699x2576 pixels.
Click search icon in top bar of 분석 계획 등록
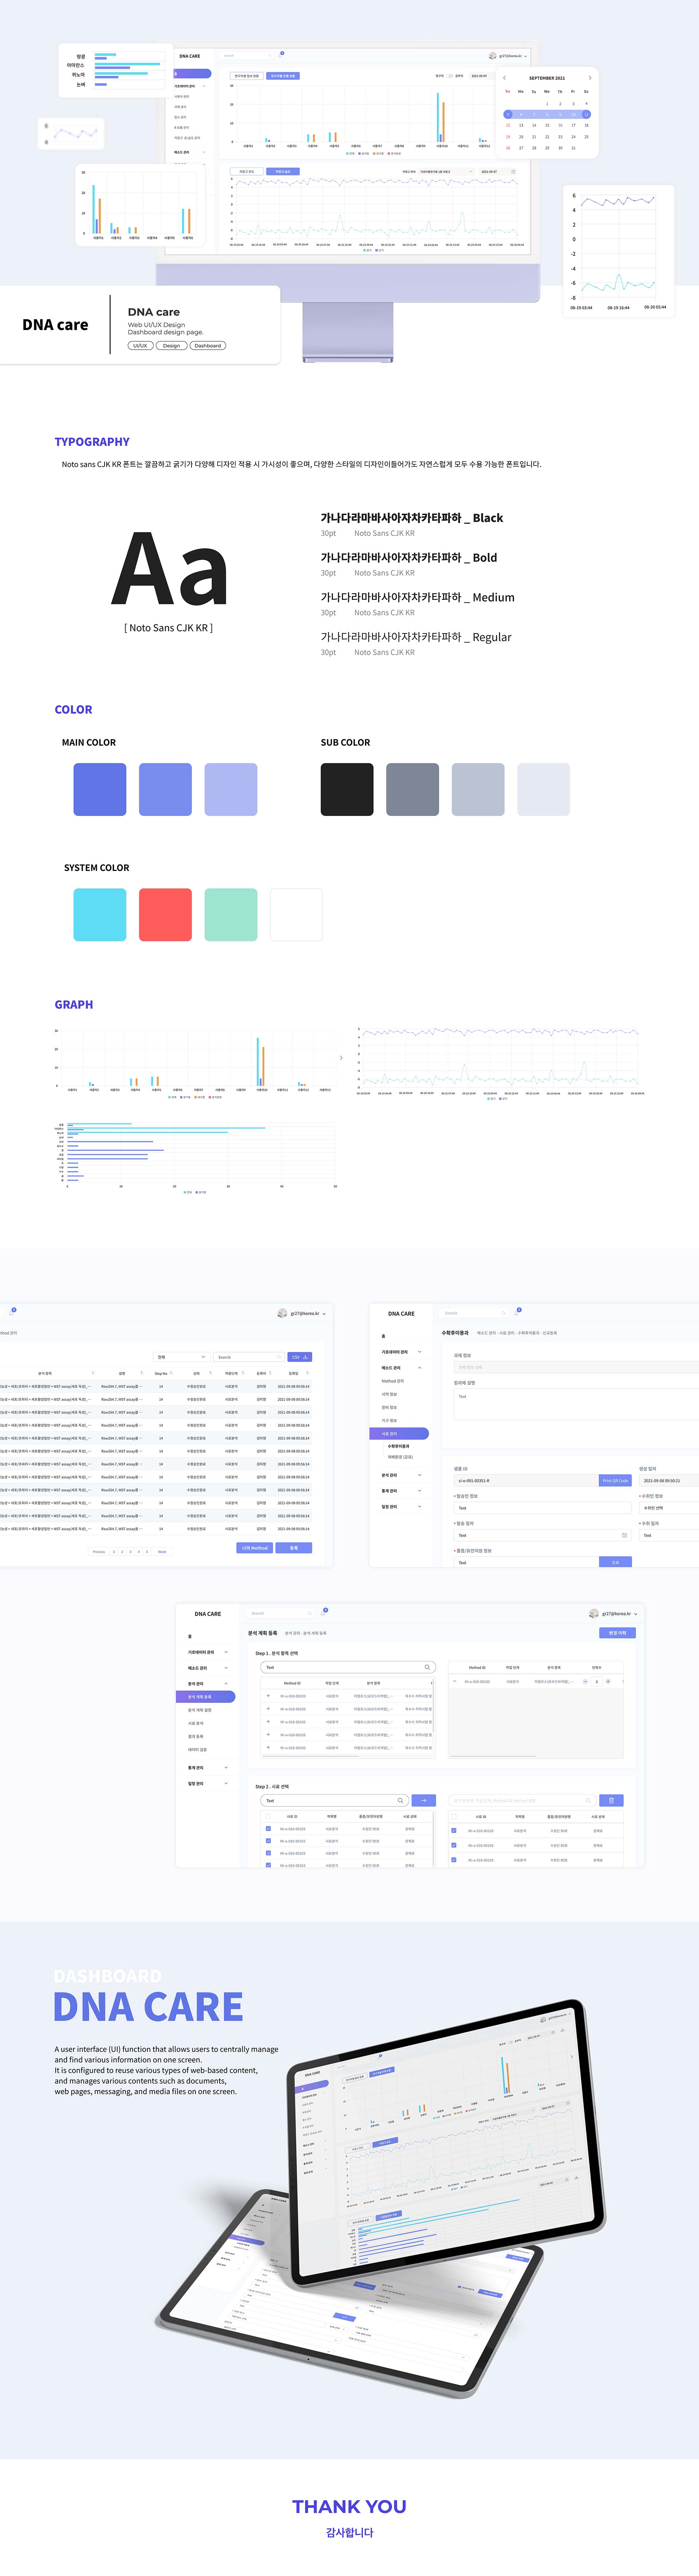point(310,1613)
